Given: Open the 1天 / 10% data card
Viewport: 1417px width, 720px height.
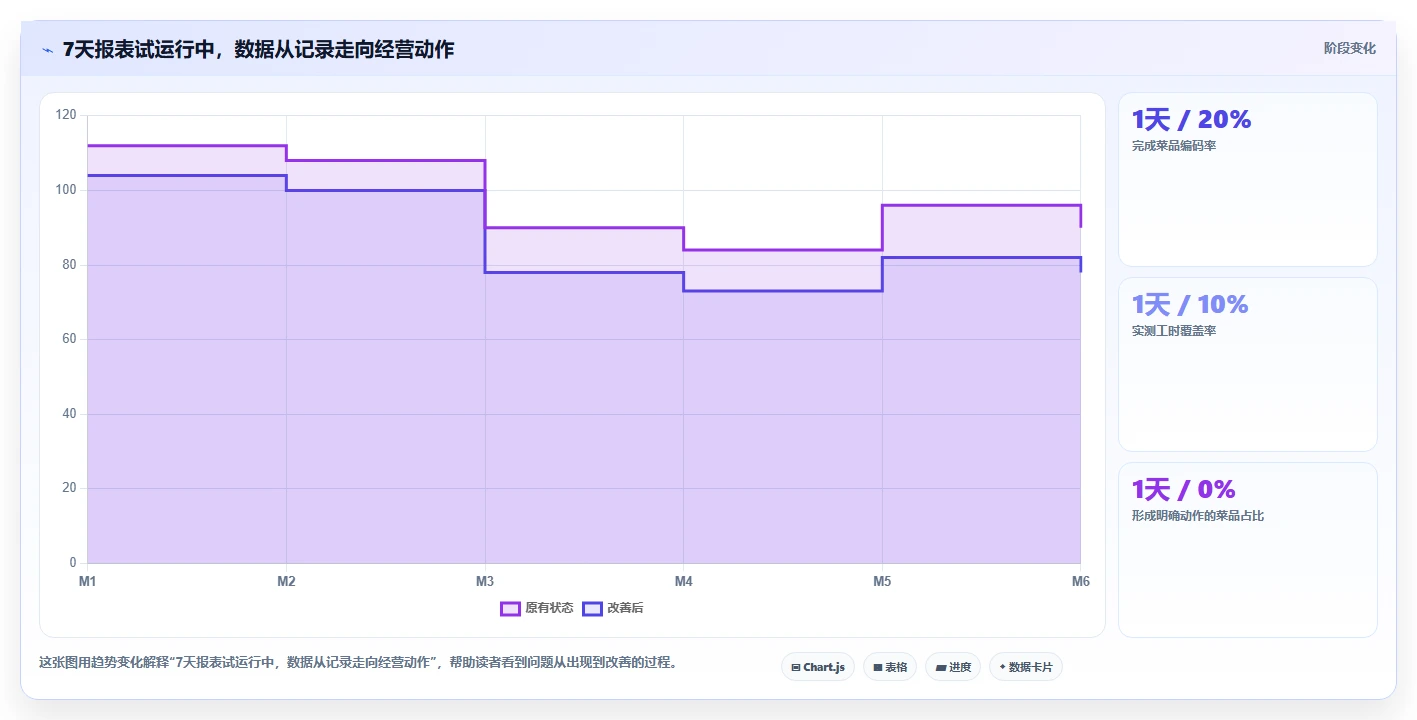Looking at the screenshot, I should pos(1247,365).
